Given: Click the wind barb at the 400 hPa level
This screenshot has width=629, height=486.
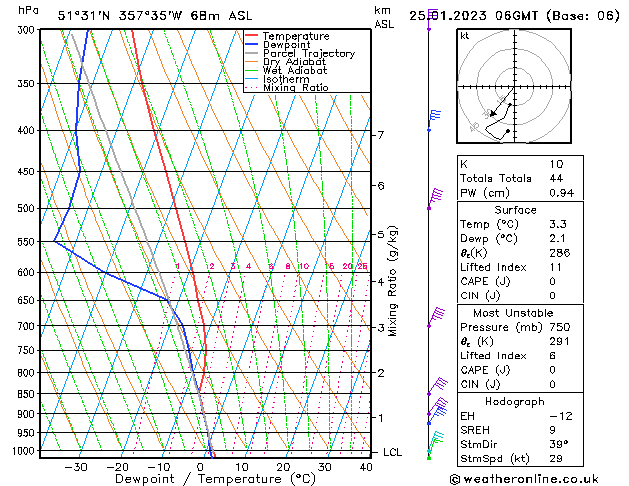Looking at the screenshot, I should (434, 120).
